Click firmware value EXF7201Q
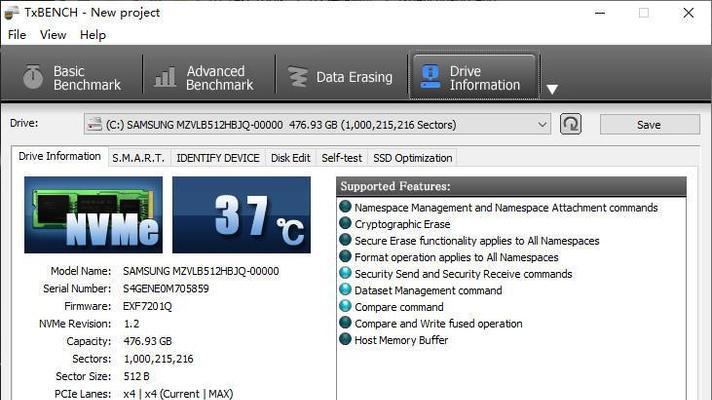The width and height of the screenshot is (712, 400). coord(147,306)
